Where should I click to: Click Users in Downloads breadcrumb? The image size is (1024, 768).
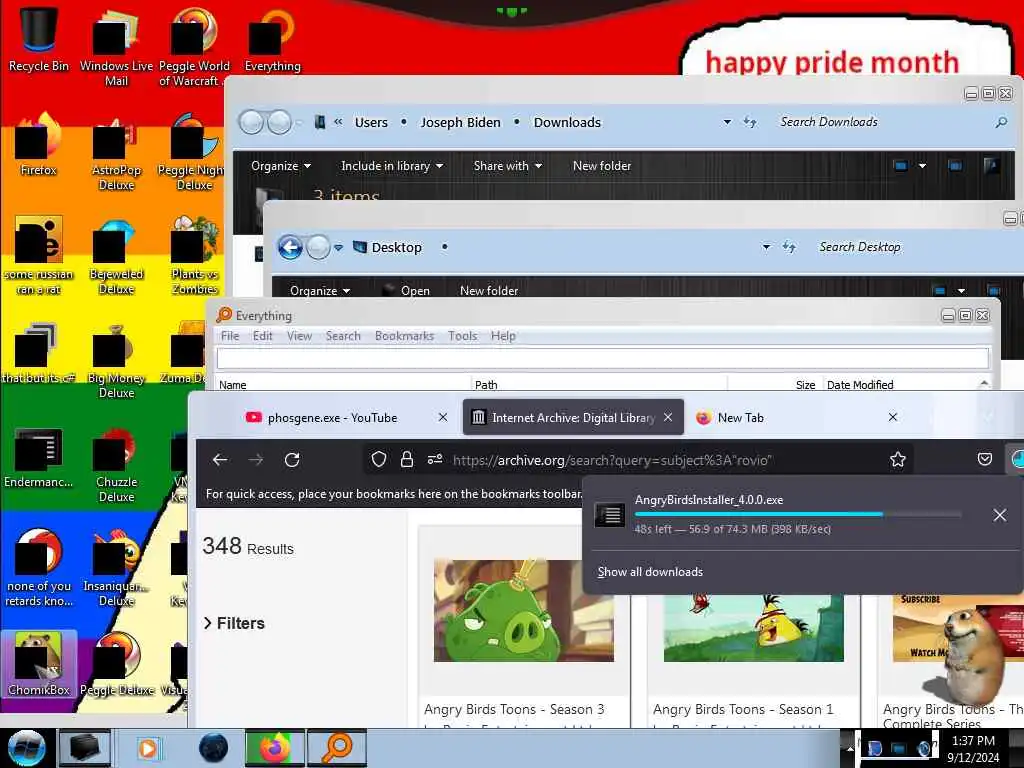click(371, 122)
